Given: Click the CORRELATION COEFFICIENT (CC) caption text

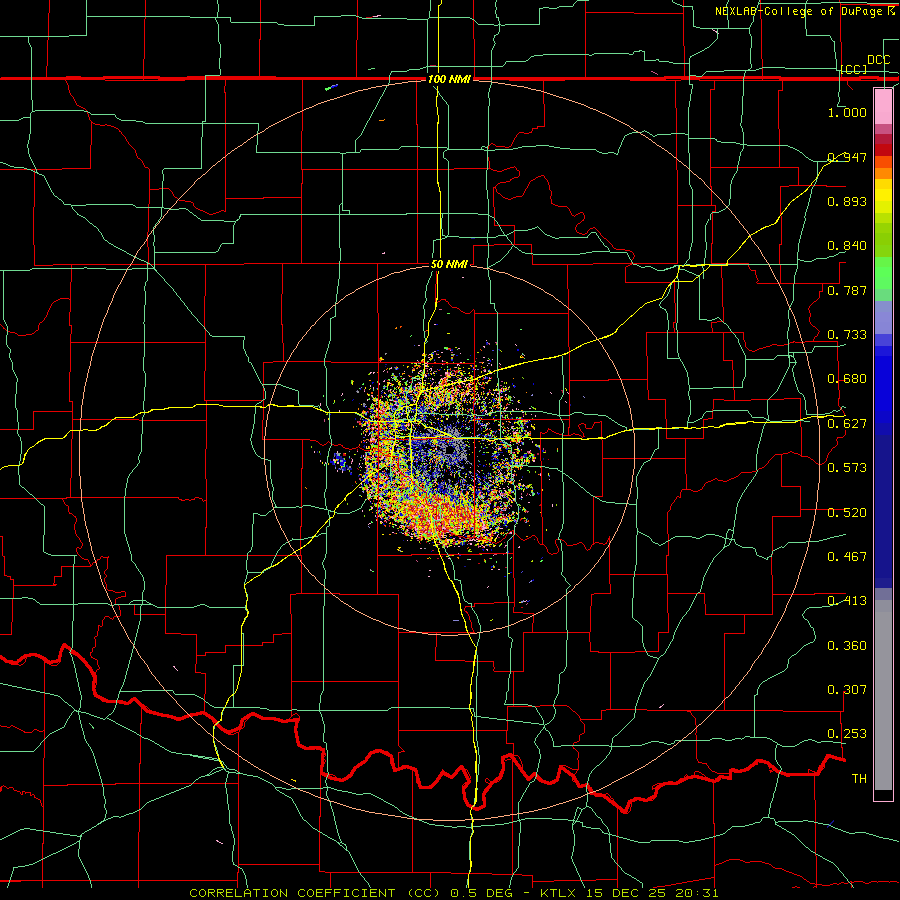Looking at the screenshot, I should (x=315, y=893).
